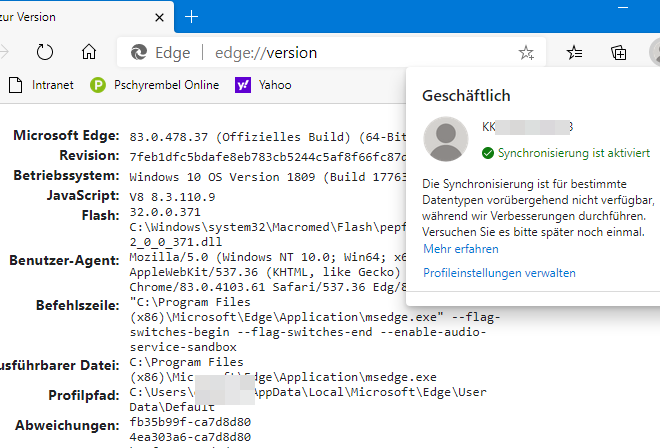The width and height of the screenshot is (660, 448).
Task: Click the 'Profilpfad:' label
Action: coord(84,396)
